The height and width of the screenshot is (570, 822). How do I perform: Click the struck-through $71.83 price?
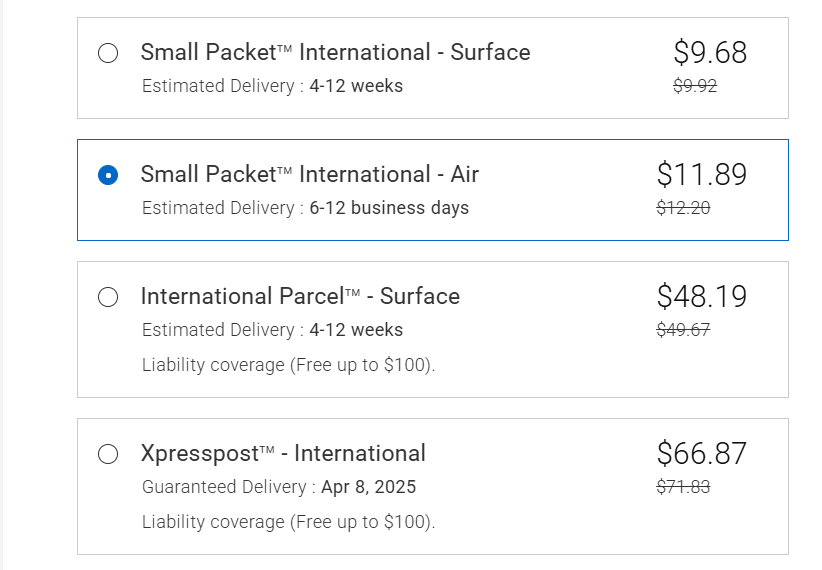(683, 487)
